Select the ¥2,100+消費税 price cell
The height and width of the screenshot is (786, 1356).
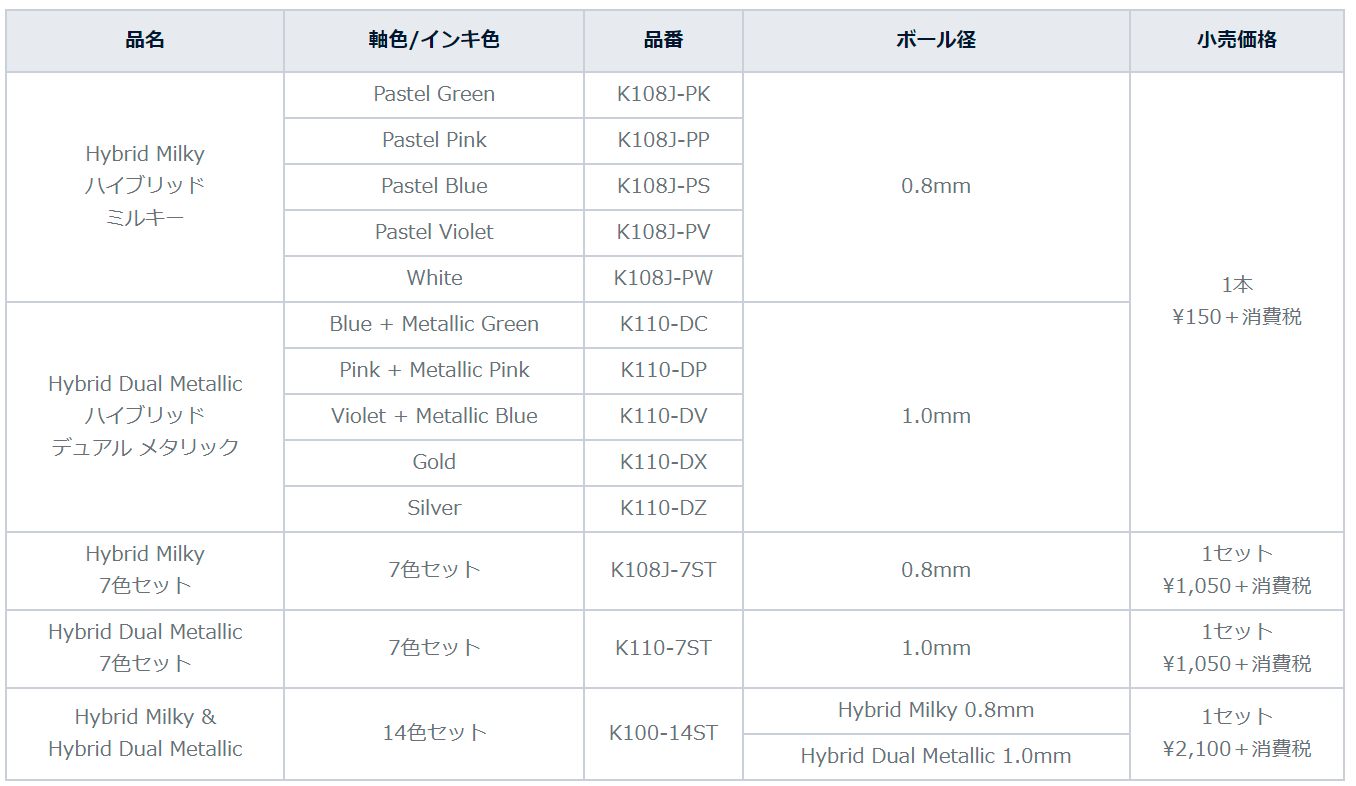pos(1237,734)
